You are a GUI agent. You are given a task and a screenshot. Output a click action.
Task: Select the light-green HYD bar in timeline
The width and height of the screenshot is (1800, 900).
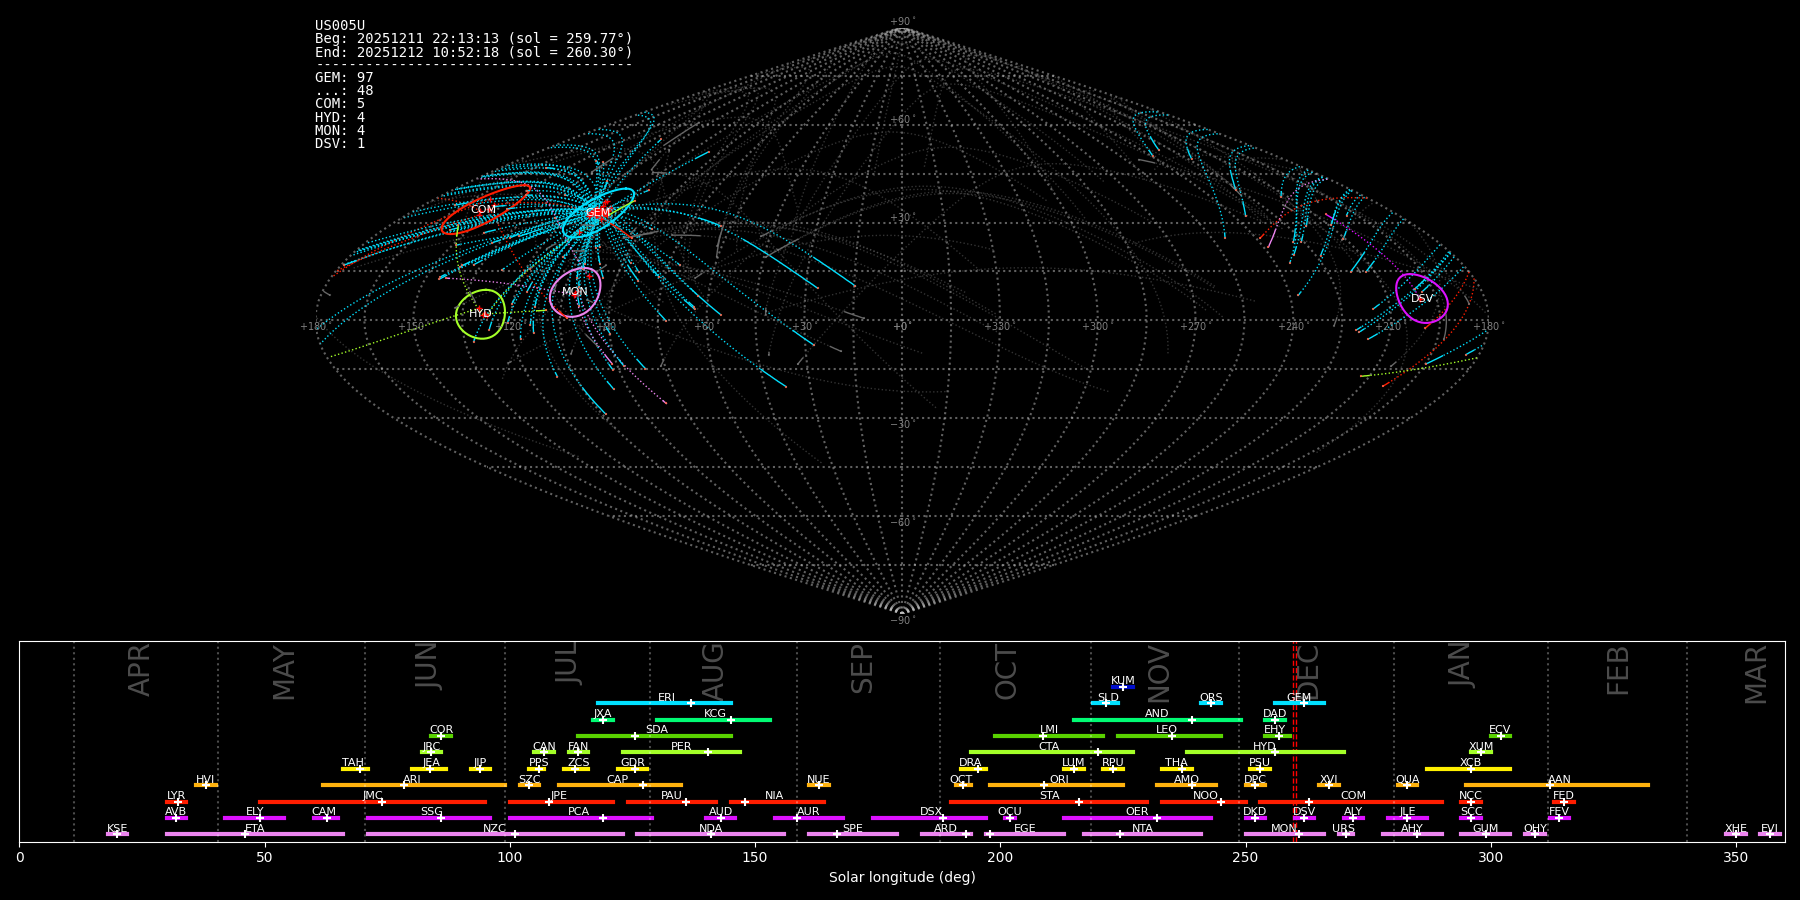1265,752
